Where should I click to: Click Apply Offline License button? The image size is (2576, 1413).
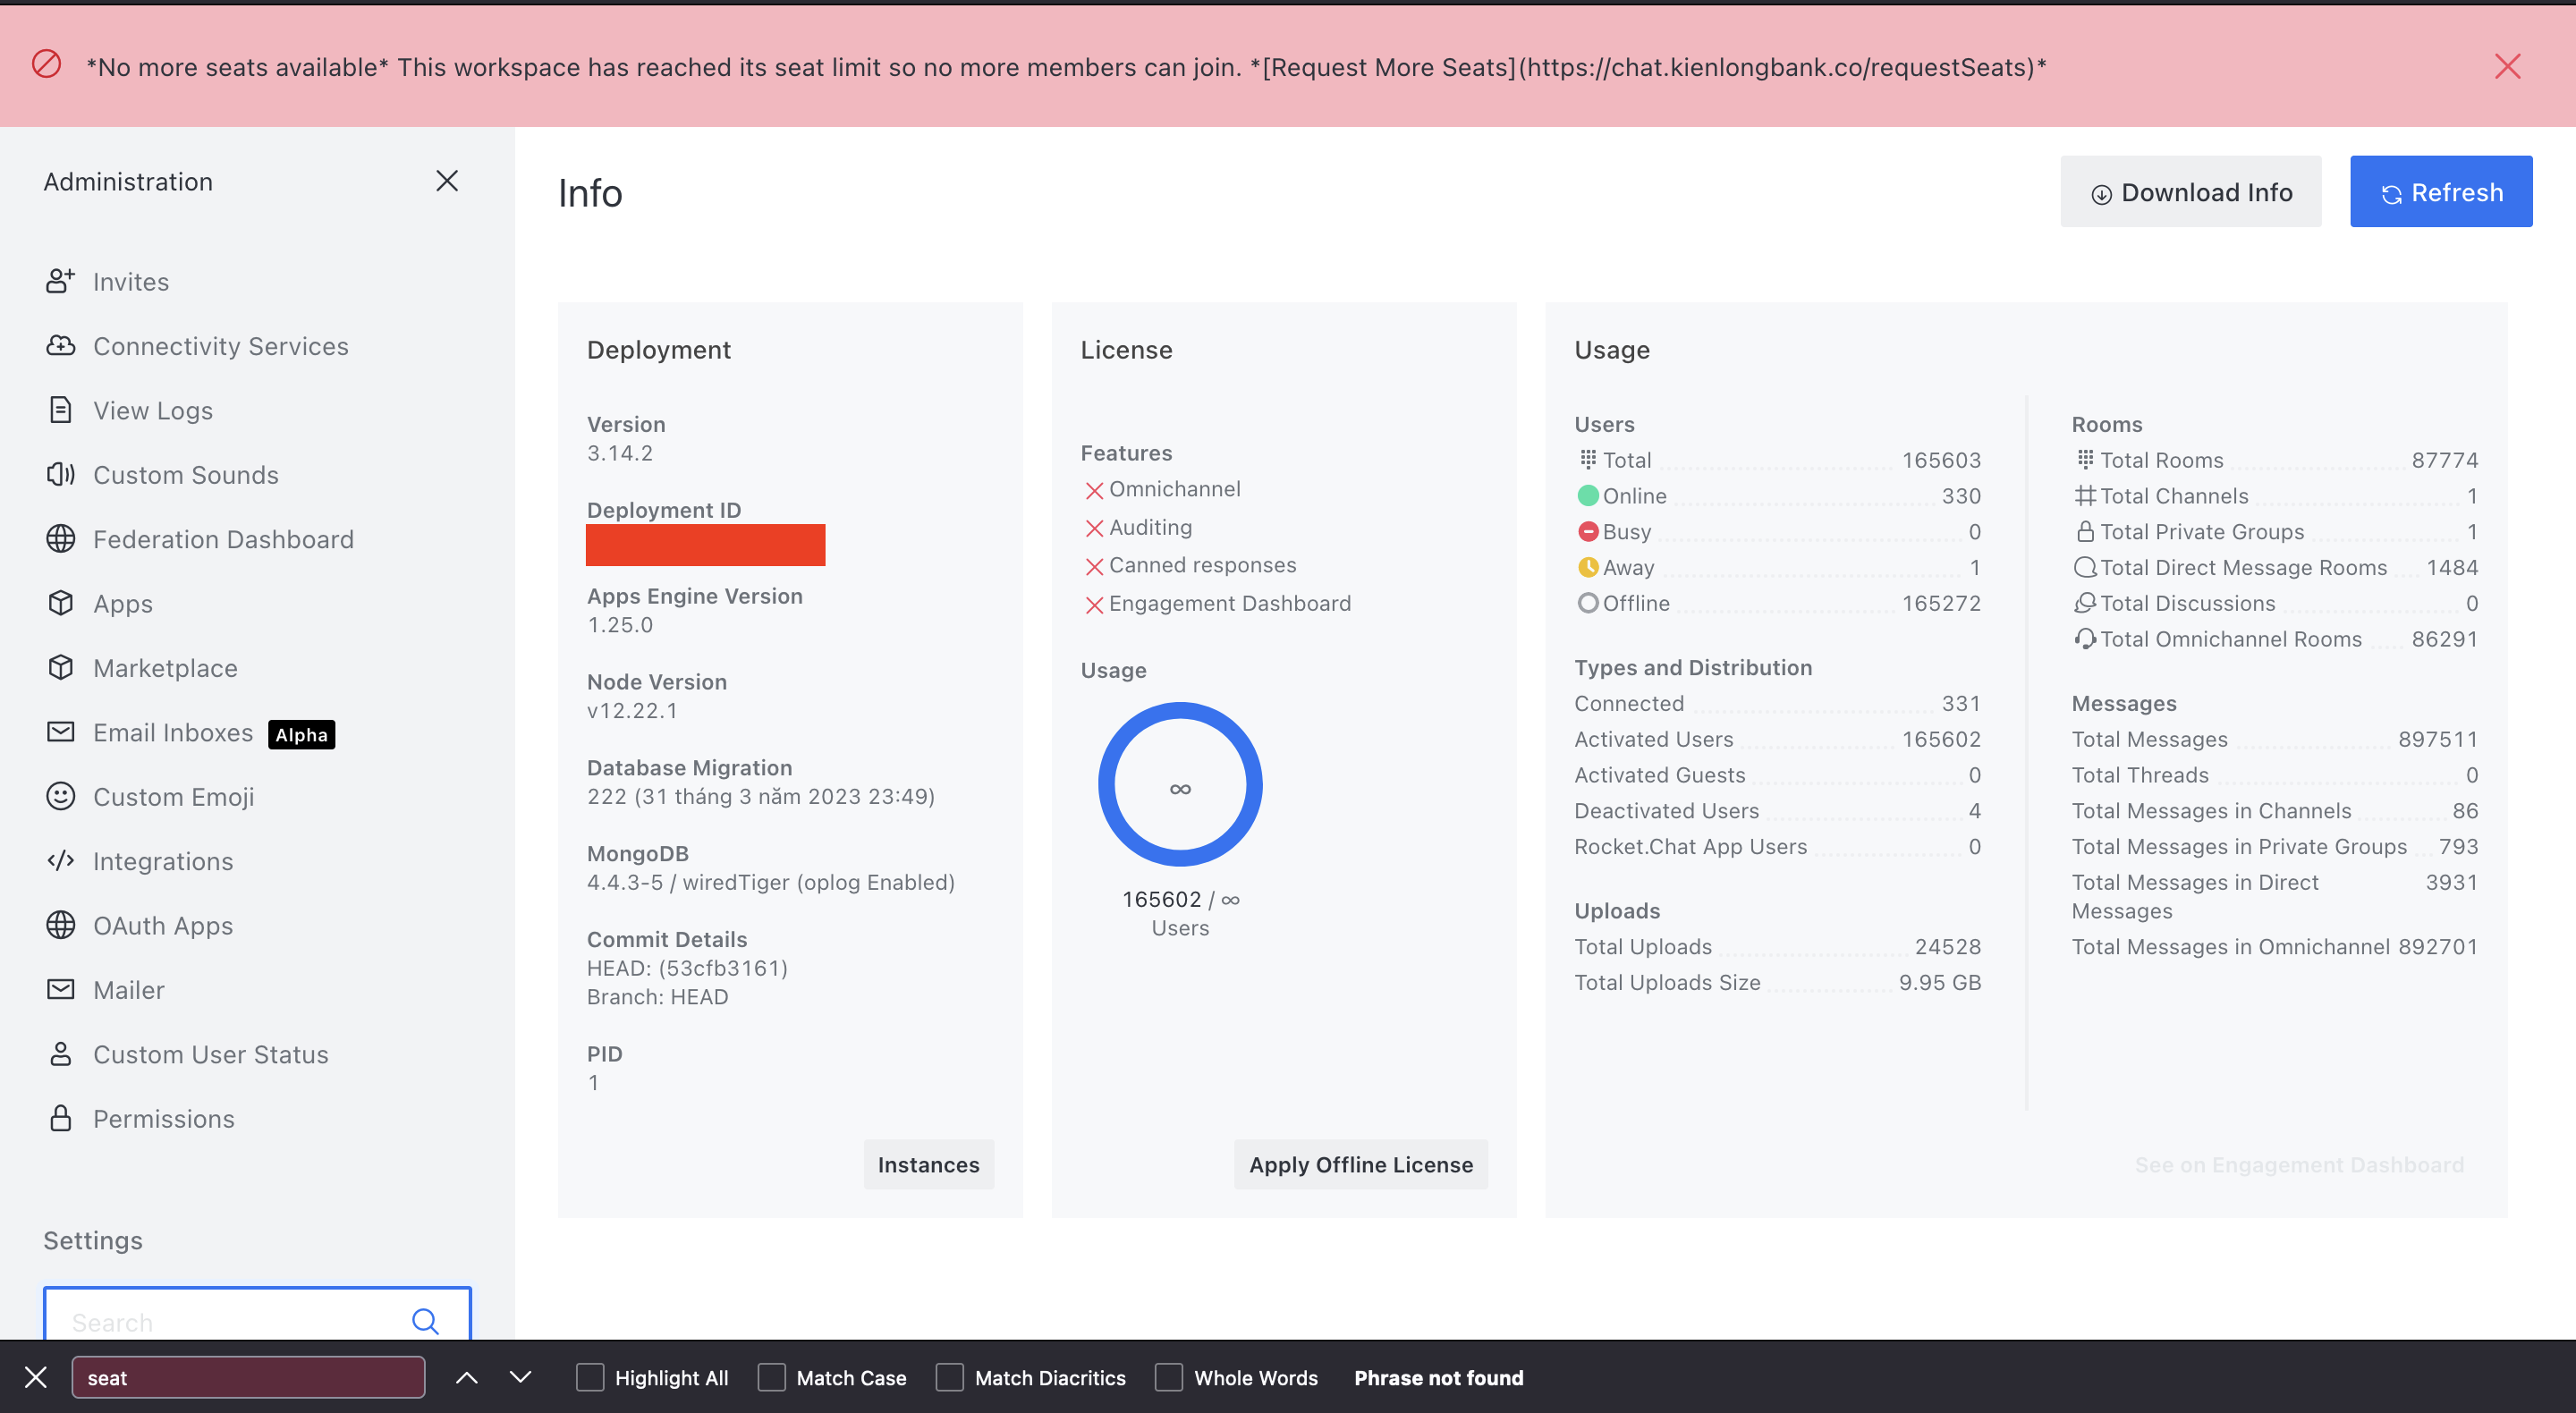1360,1164
